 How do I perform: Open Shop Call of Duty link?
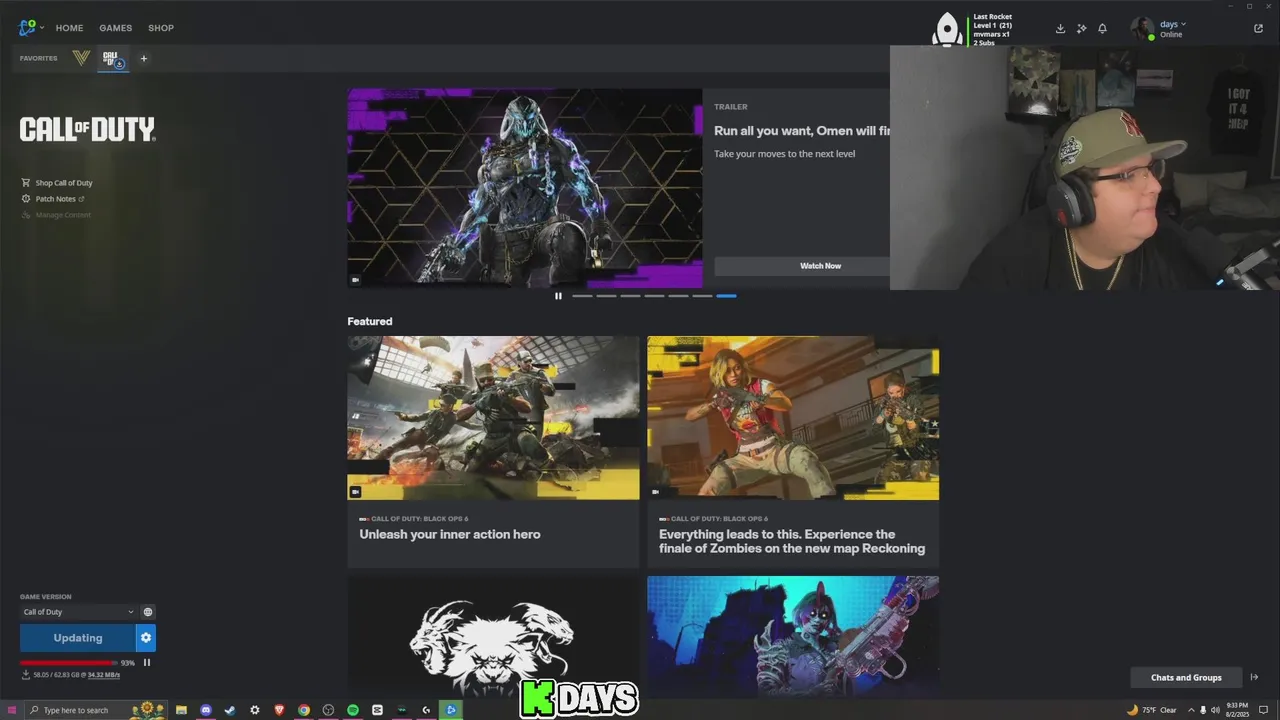57,183
